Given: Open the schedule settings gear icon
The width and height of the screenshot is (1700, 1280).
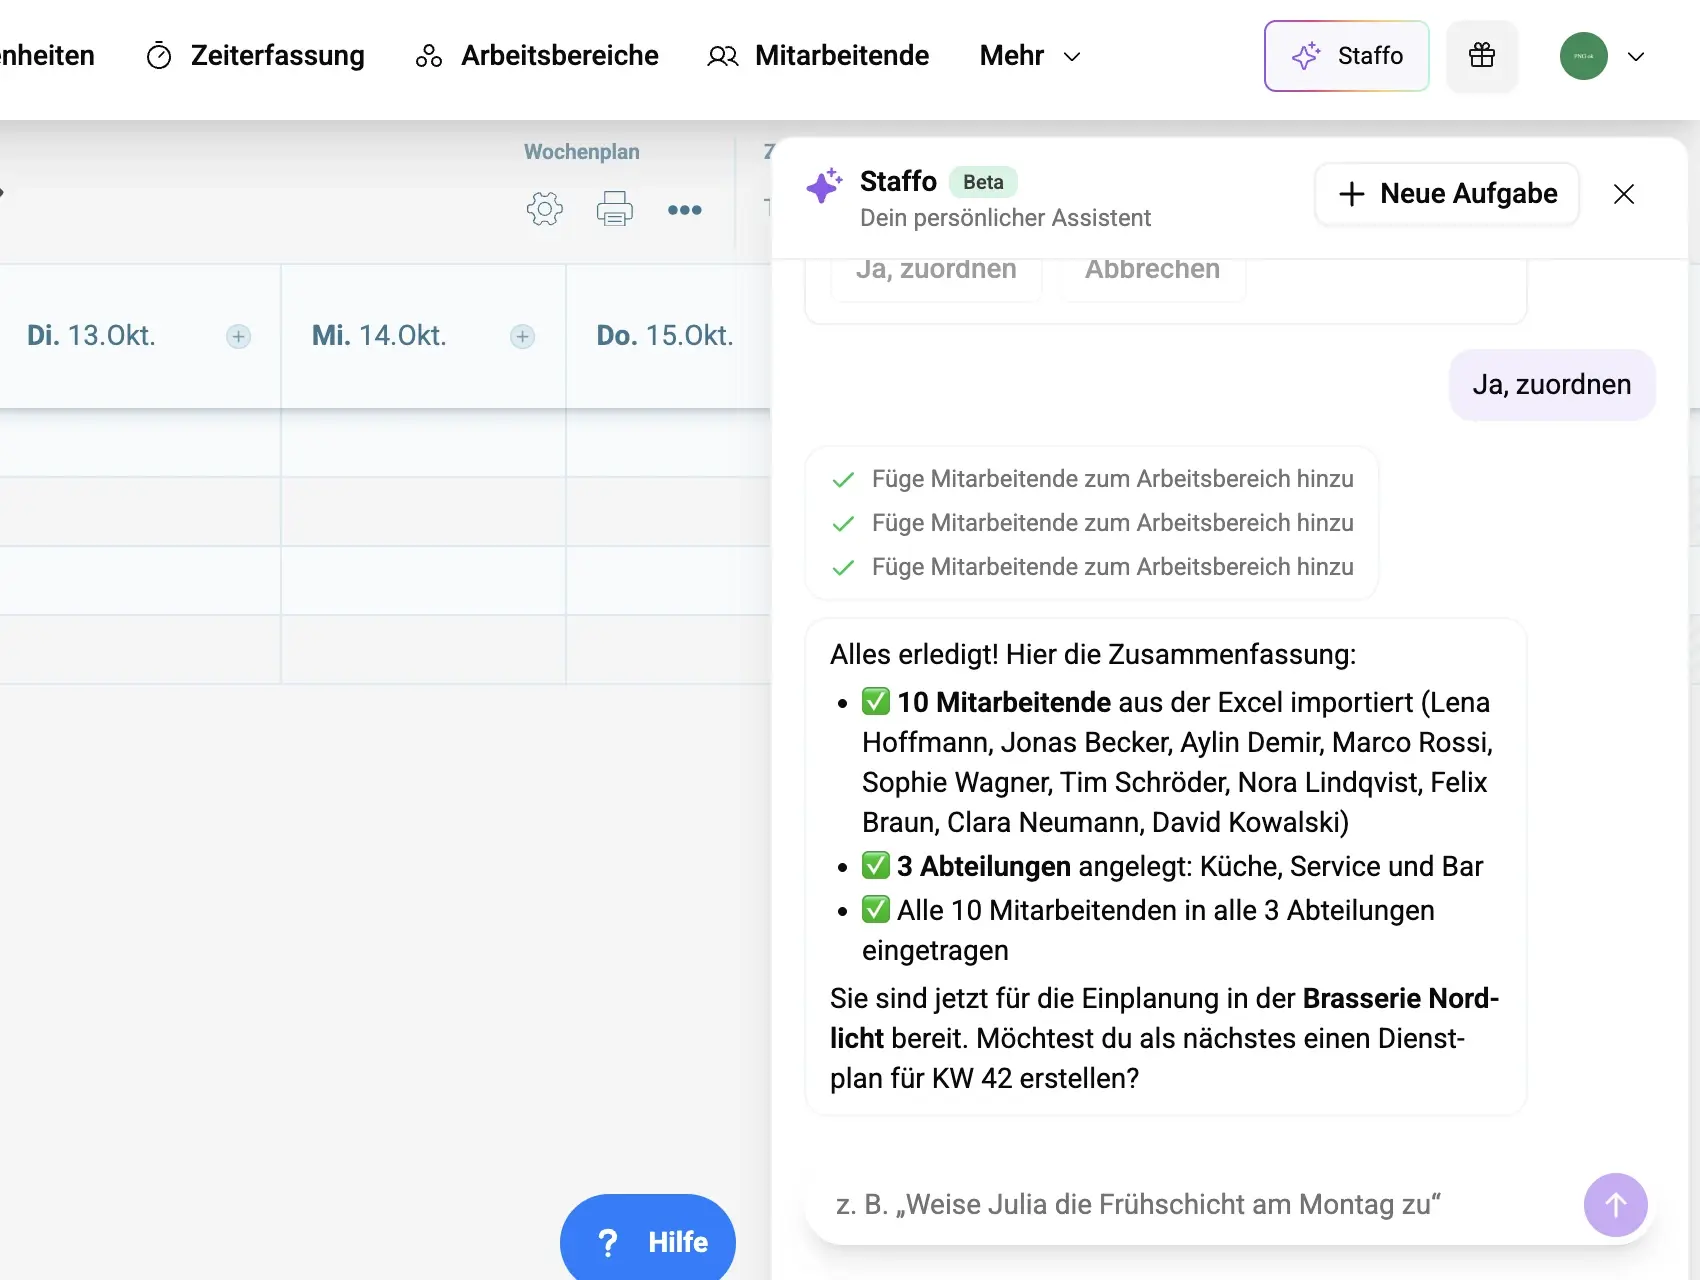Looking at the screenshot, I should tap(545, 209).
